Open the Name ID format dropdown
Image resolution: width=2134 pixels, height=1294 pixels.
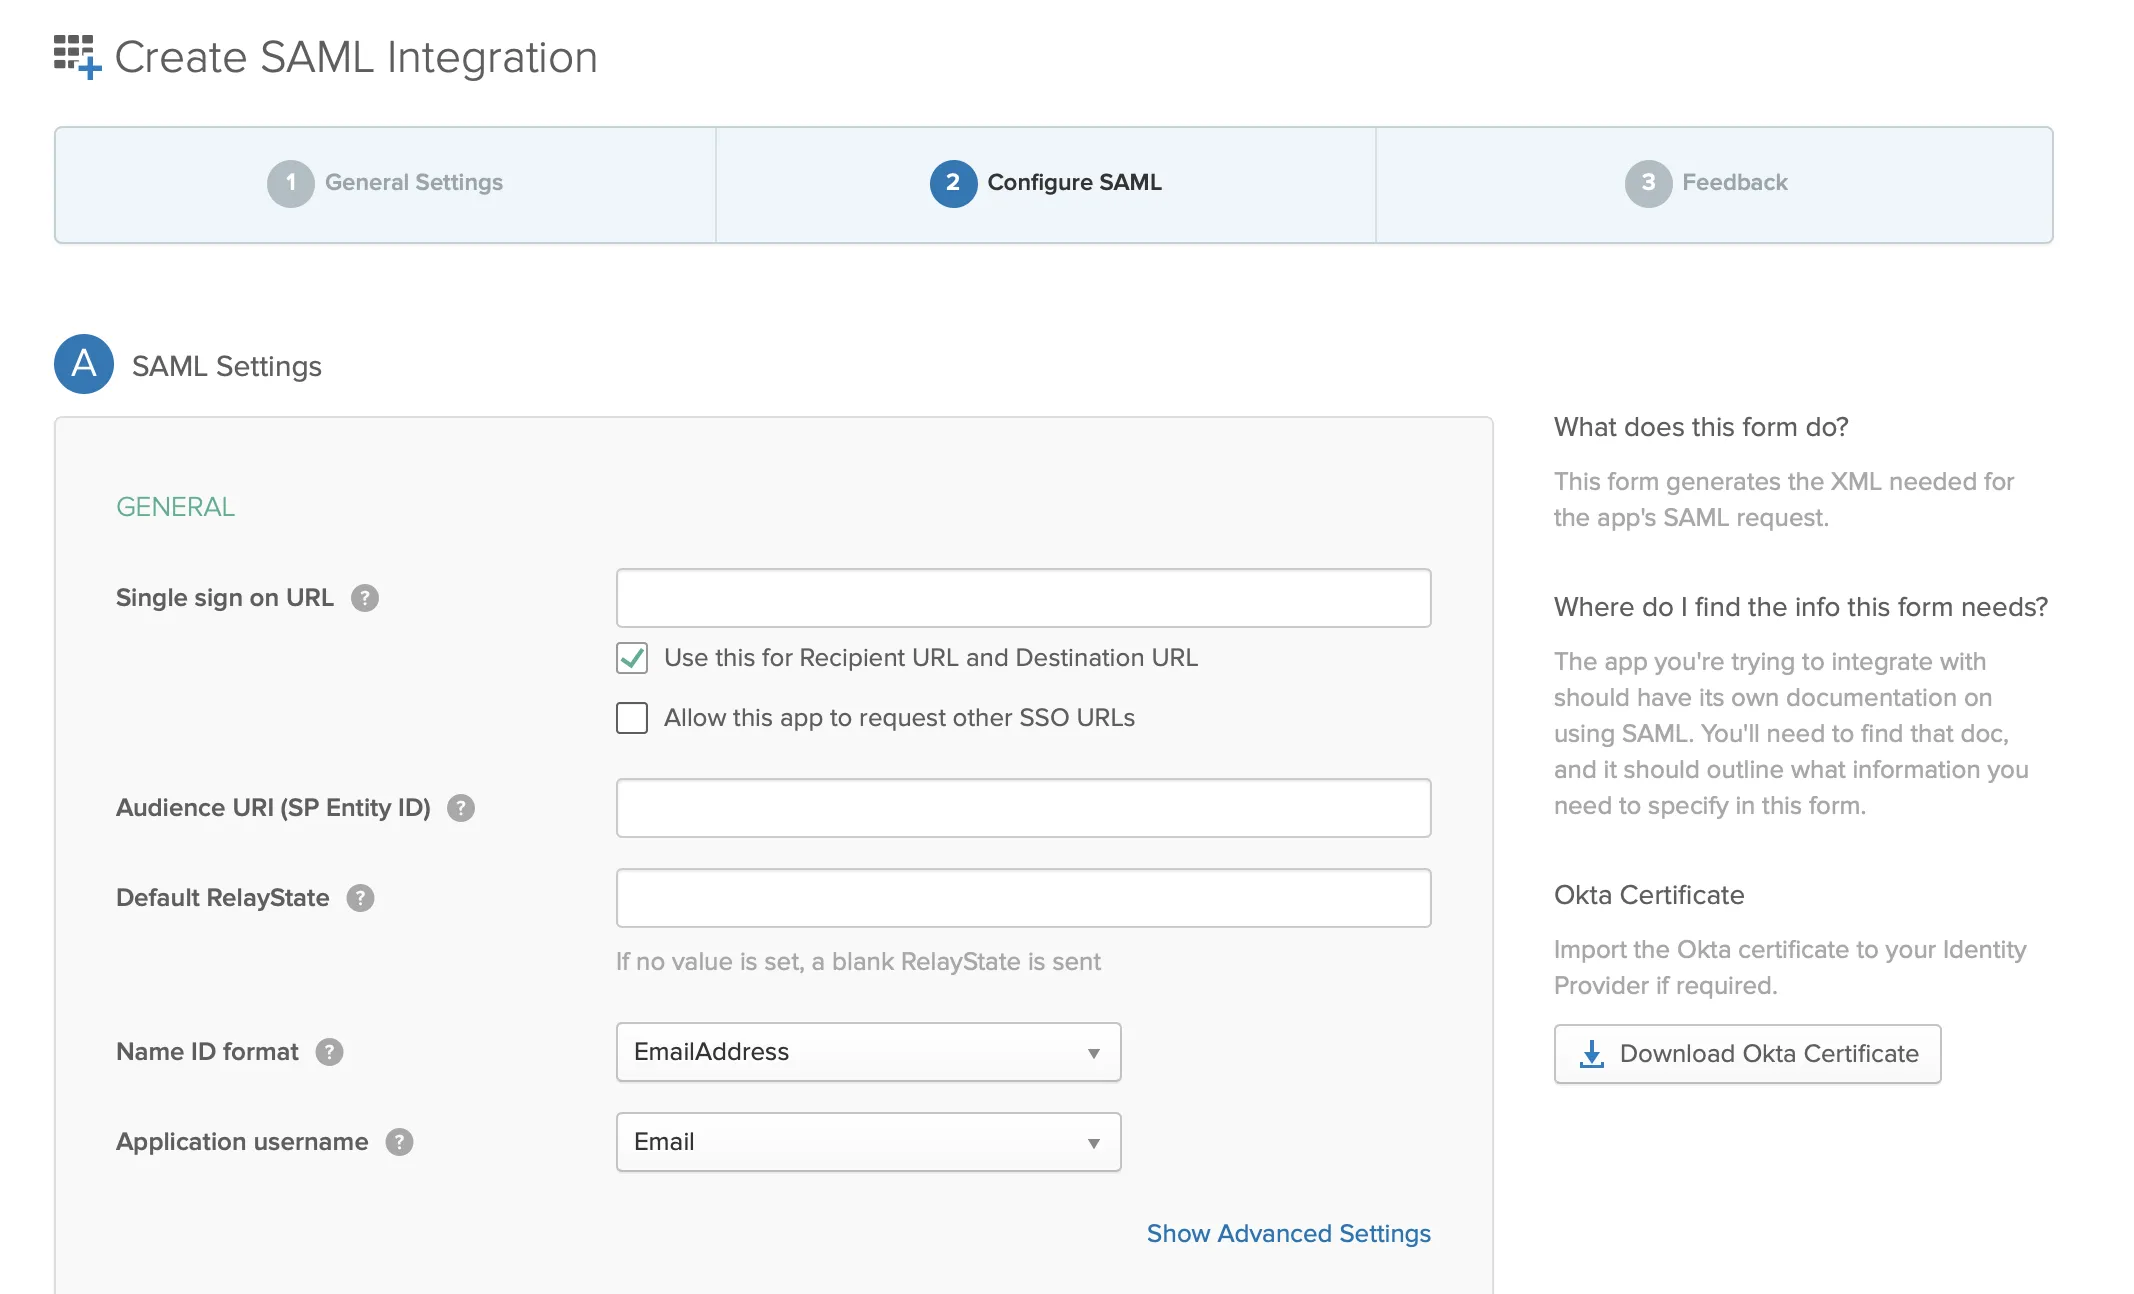(868, 1052)
